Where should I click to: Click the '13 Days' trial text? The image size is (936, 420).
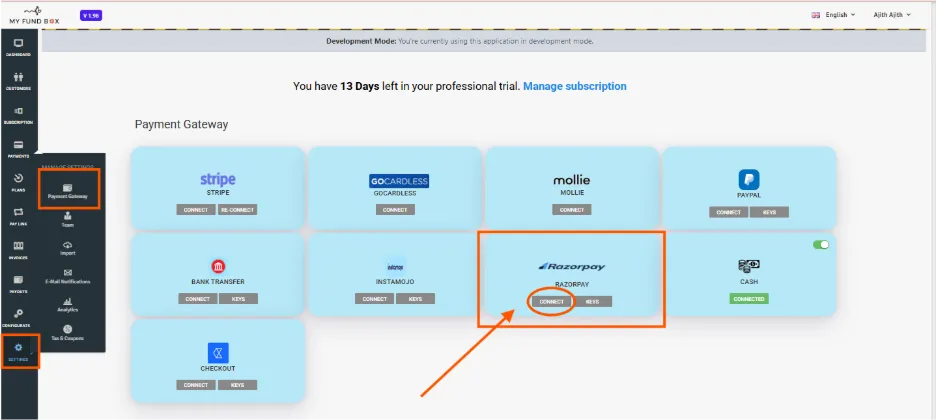point(359,86)
